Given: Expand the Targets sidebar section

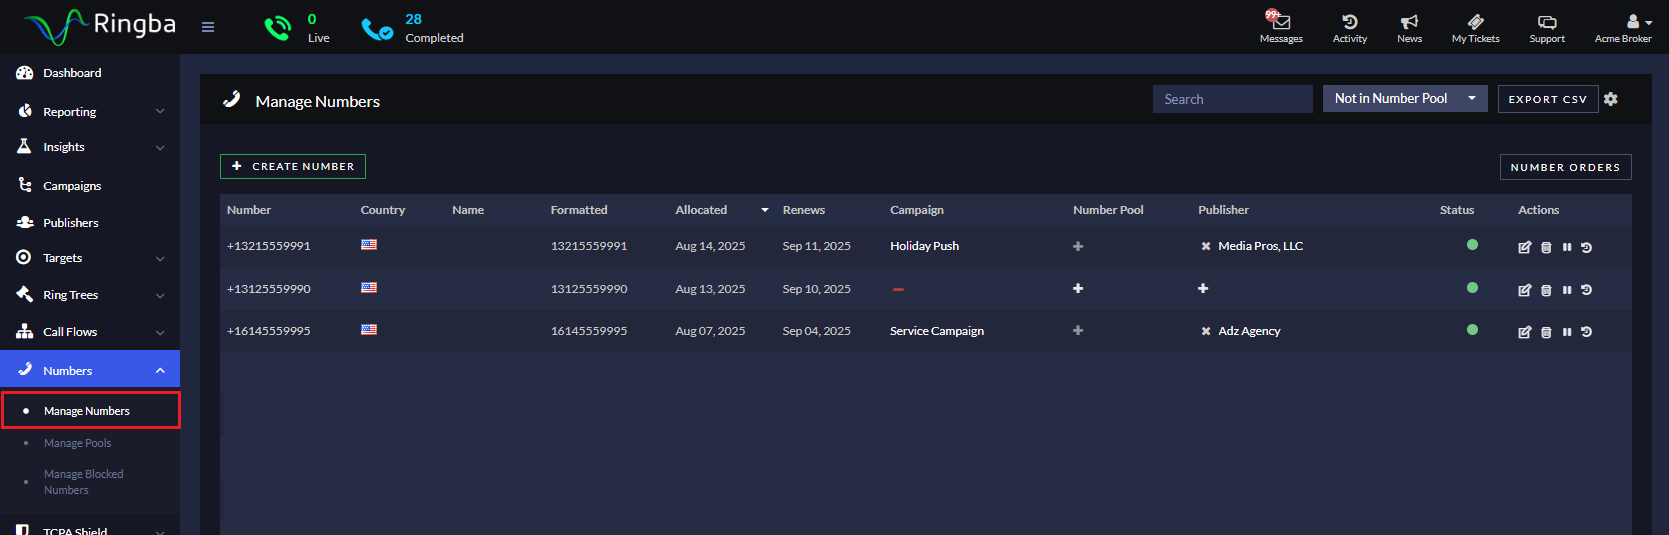Looking at the screenshot, I should click(90, 258).
